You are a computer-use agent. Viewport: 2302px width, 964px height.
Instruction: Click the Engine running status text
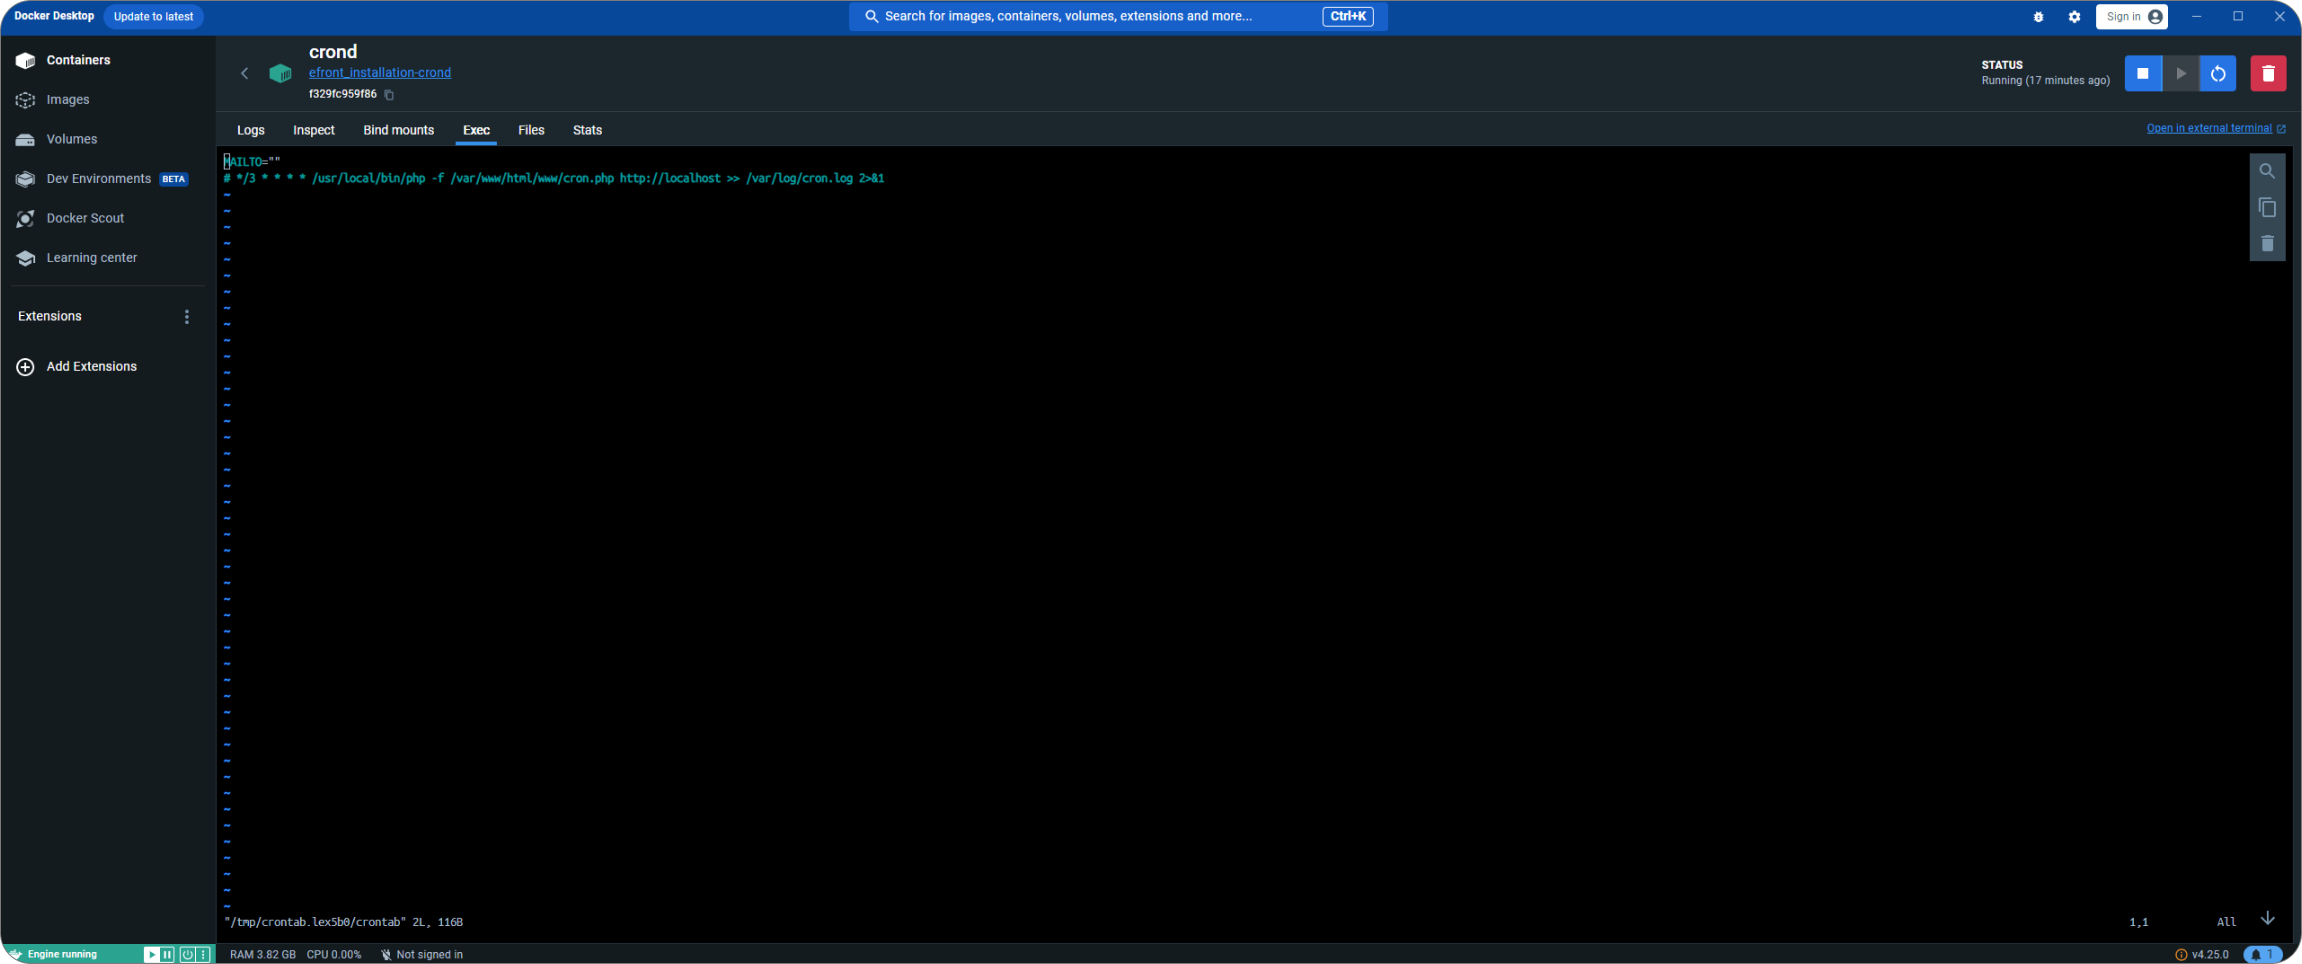pyautogui.click(x=62, y=955)
